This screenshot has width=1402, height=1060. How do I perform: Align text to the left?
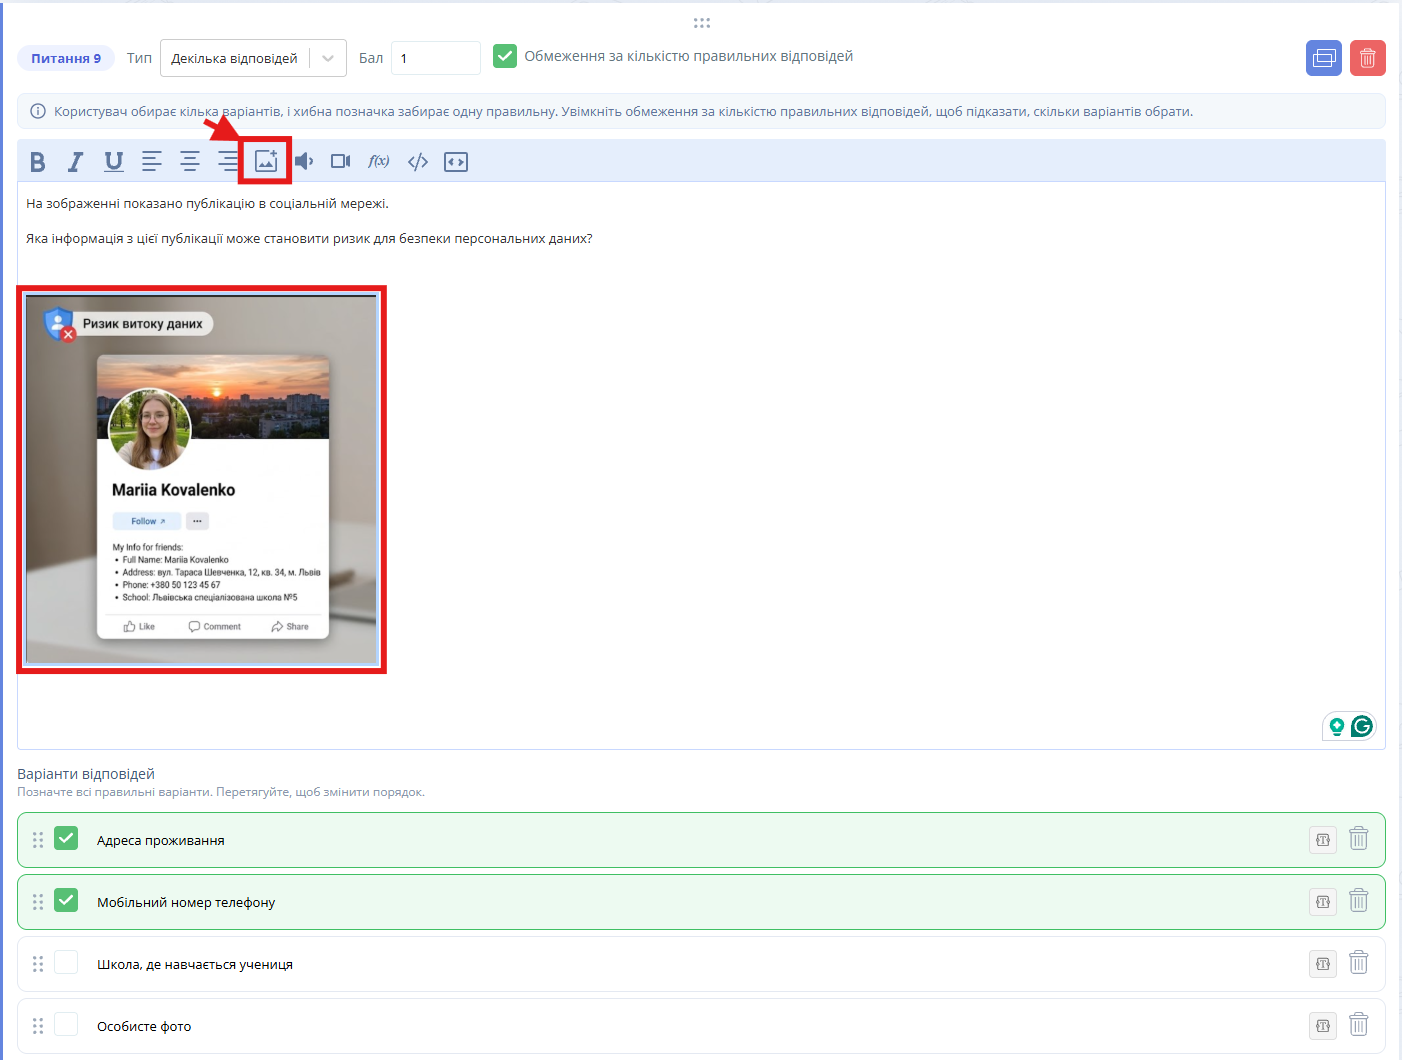(x=152, y=161)
